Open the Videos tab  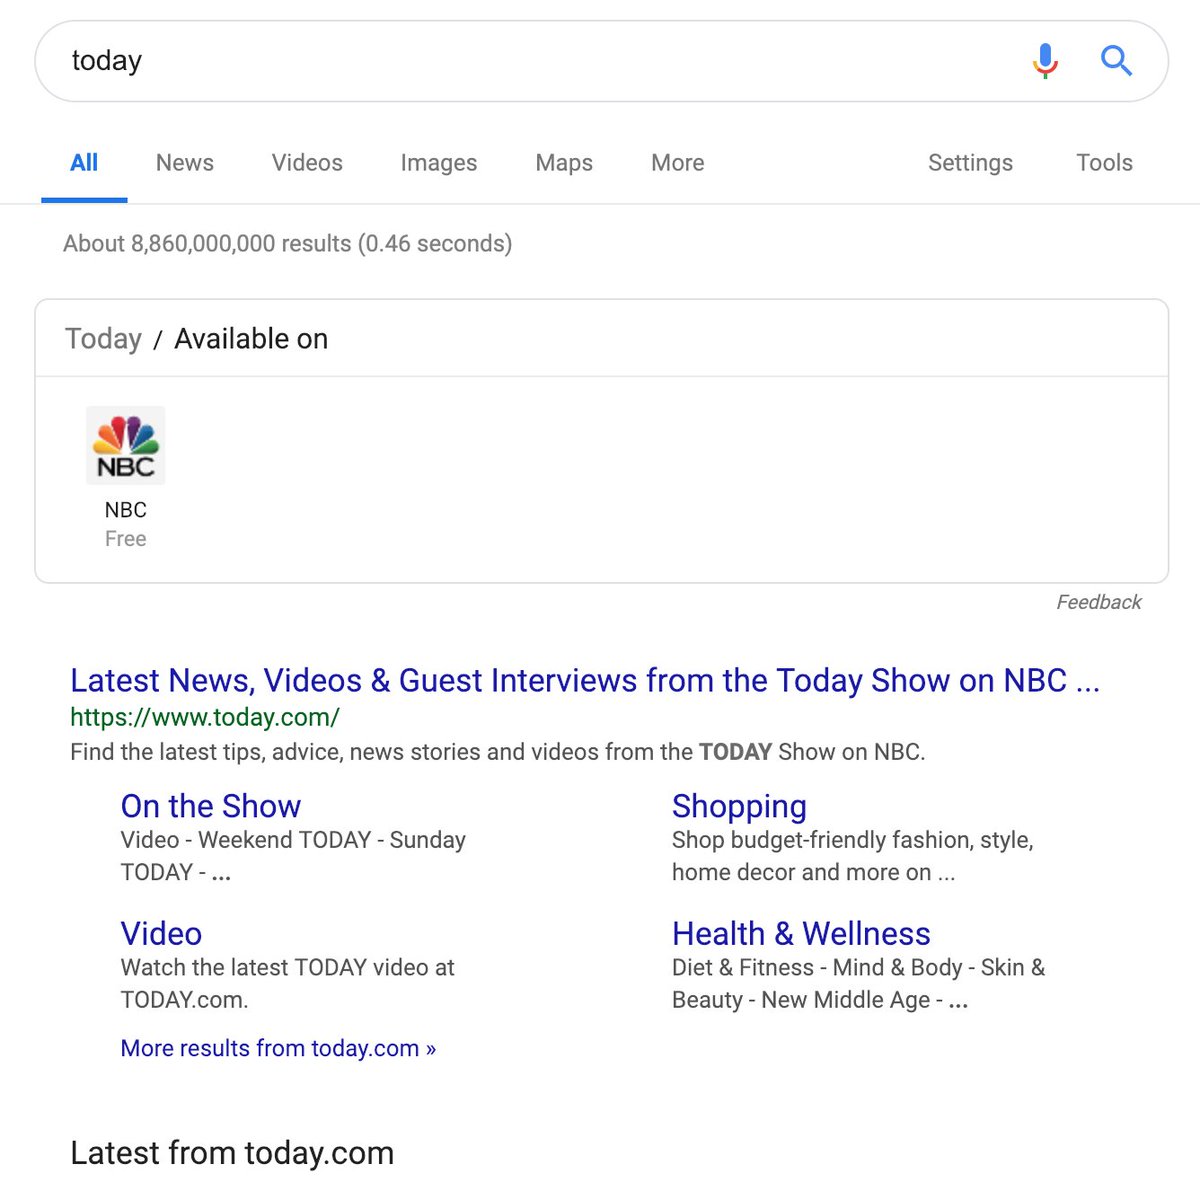tap(307, 163)
